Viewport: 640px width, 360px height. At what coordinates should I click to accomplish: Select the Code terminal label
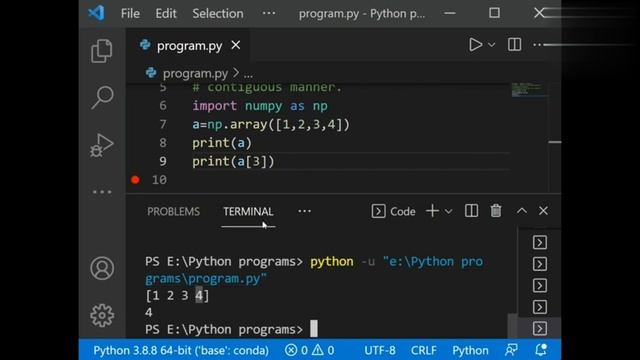coord(393,211)
